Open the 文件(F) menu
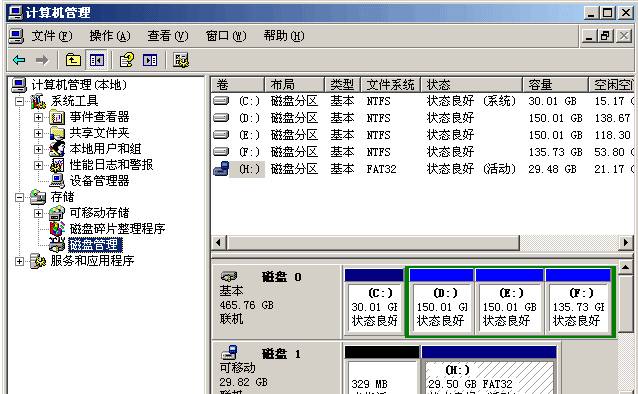 (52, 36)
